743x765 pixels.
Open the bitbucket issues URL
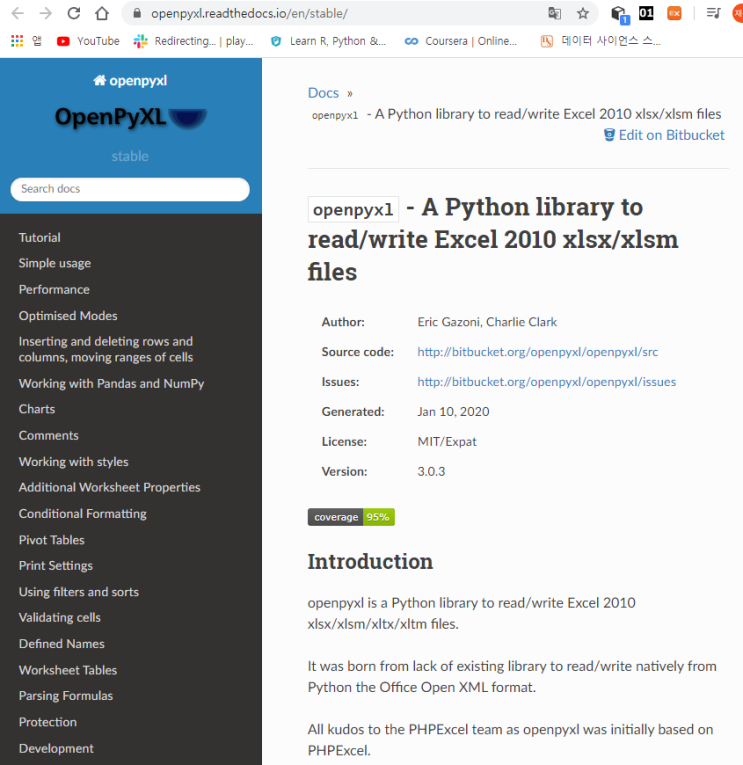(x=546, y=382)
